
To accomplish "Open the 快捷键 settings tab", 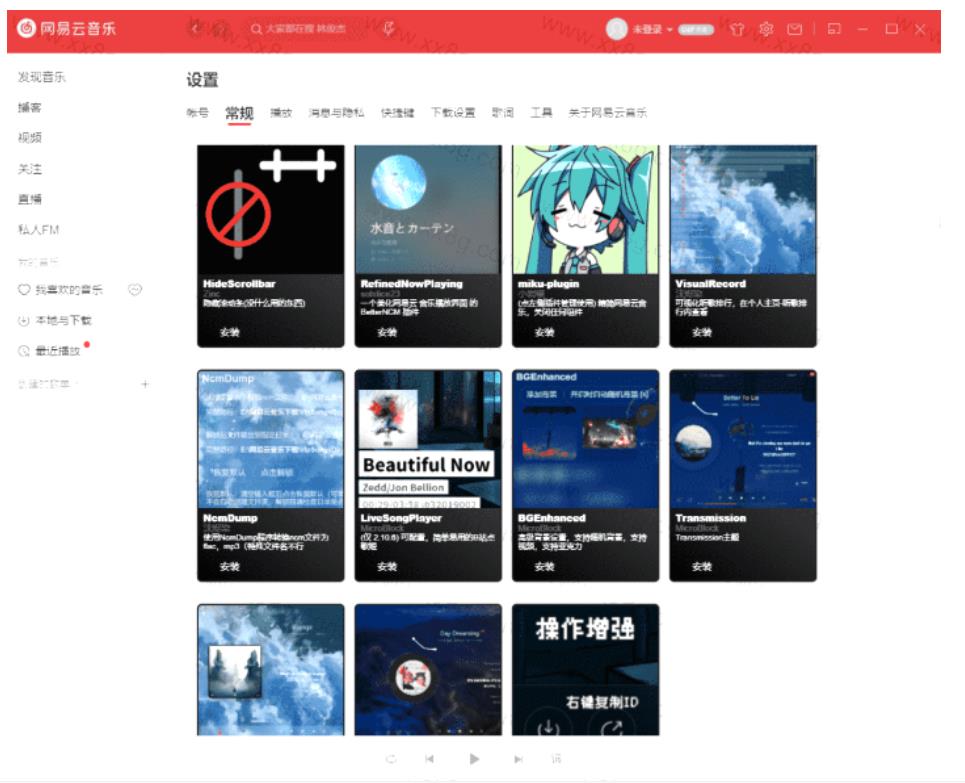I will coord(397,113).
